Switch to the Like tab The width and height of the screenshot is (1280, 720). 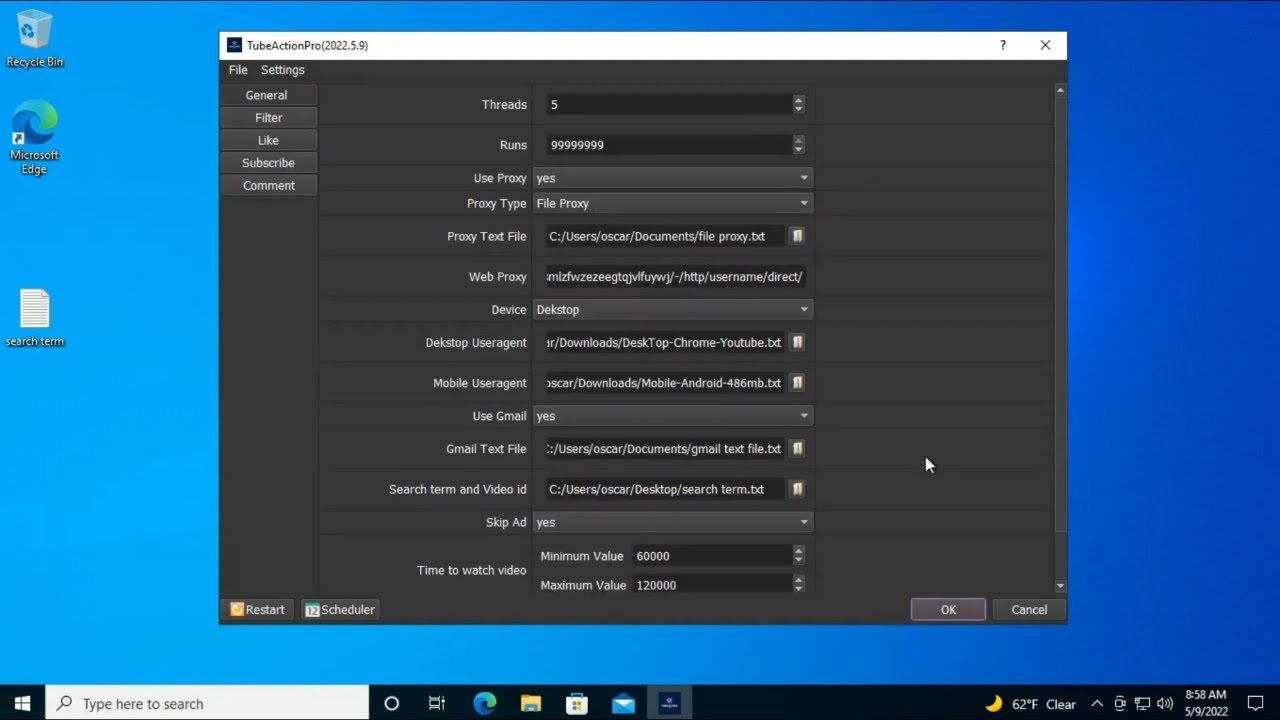267,140
